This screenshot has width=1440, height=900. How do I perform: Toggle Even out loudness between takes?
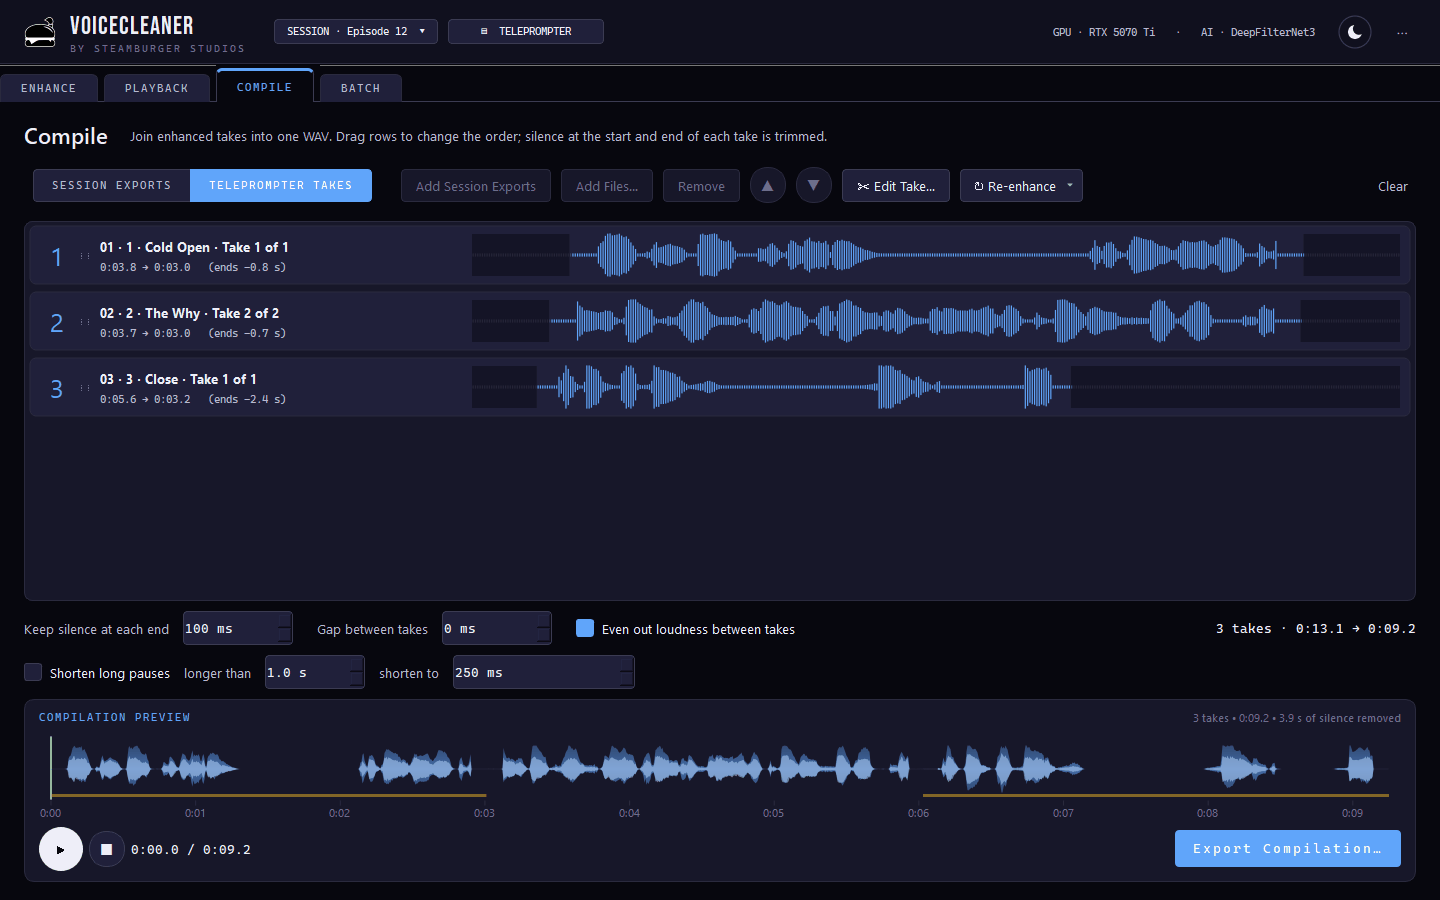point(585,628)
